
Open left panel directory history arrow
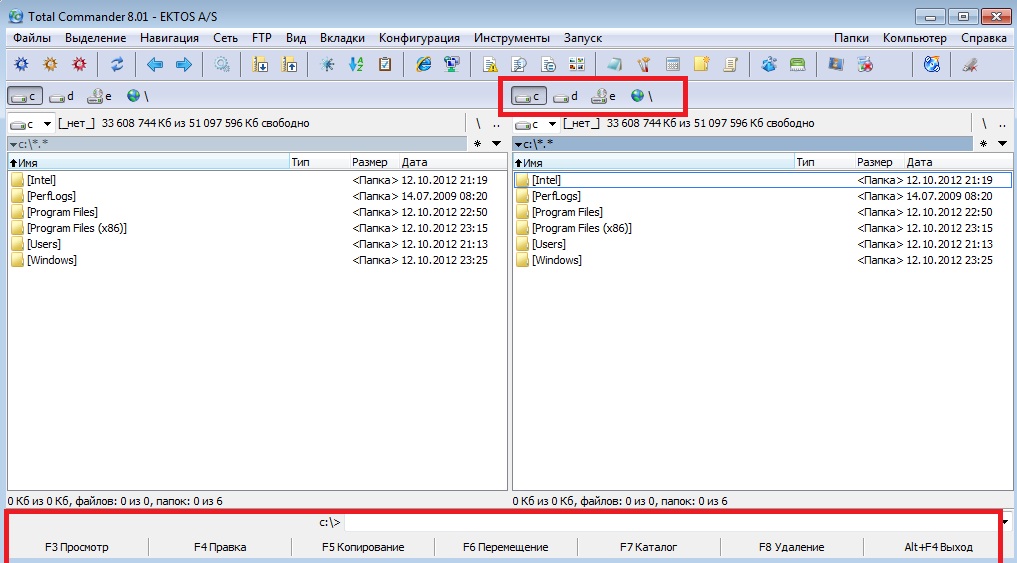496,143
